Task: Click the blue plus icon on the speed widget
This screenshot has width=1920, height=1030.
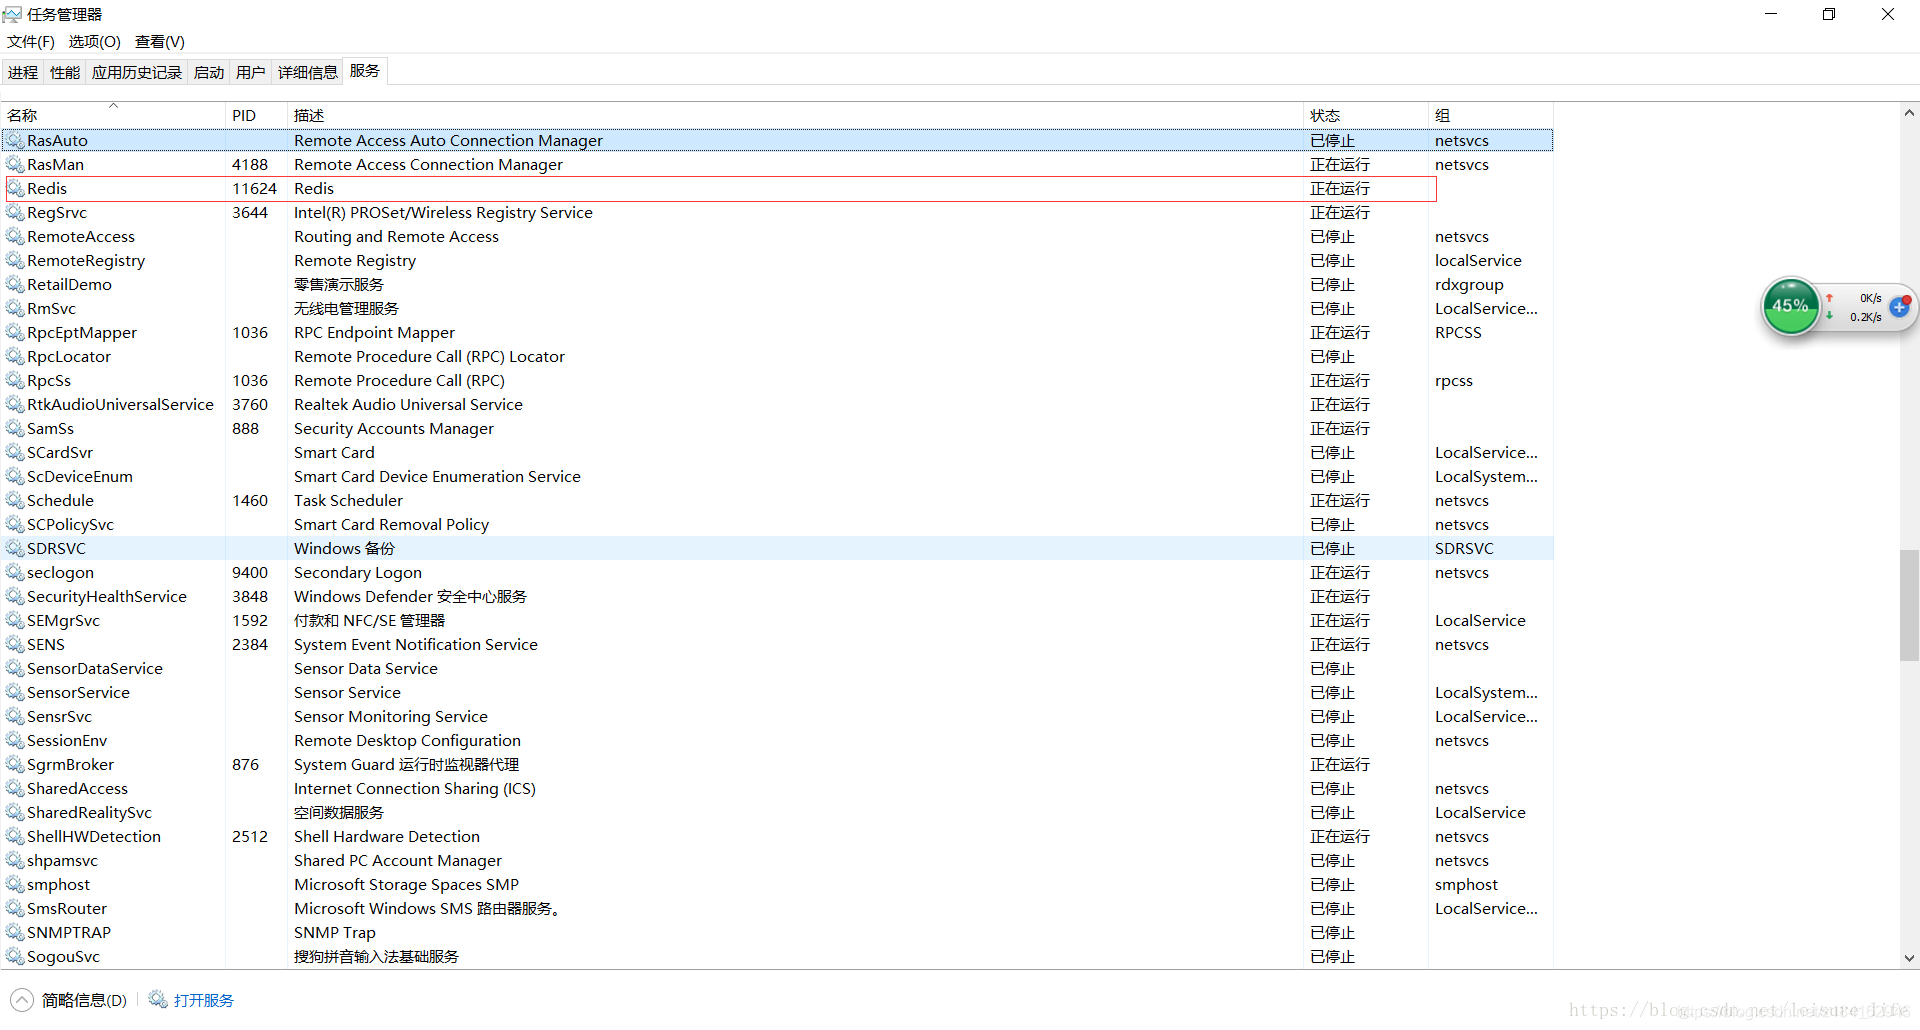Action: tap(1900, 307)
